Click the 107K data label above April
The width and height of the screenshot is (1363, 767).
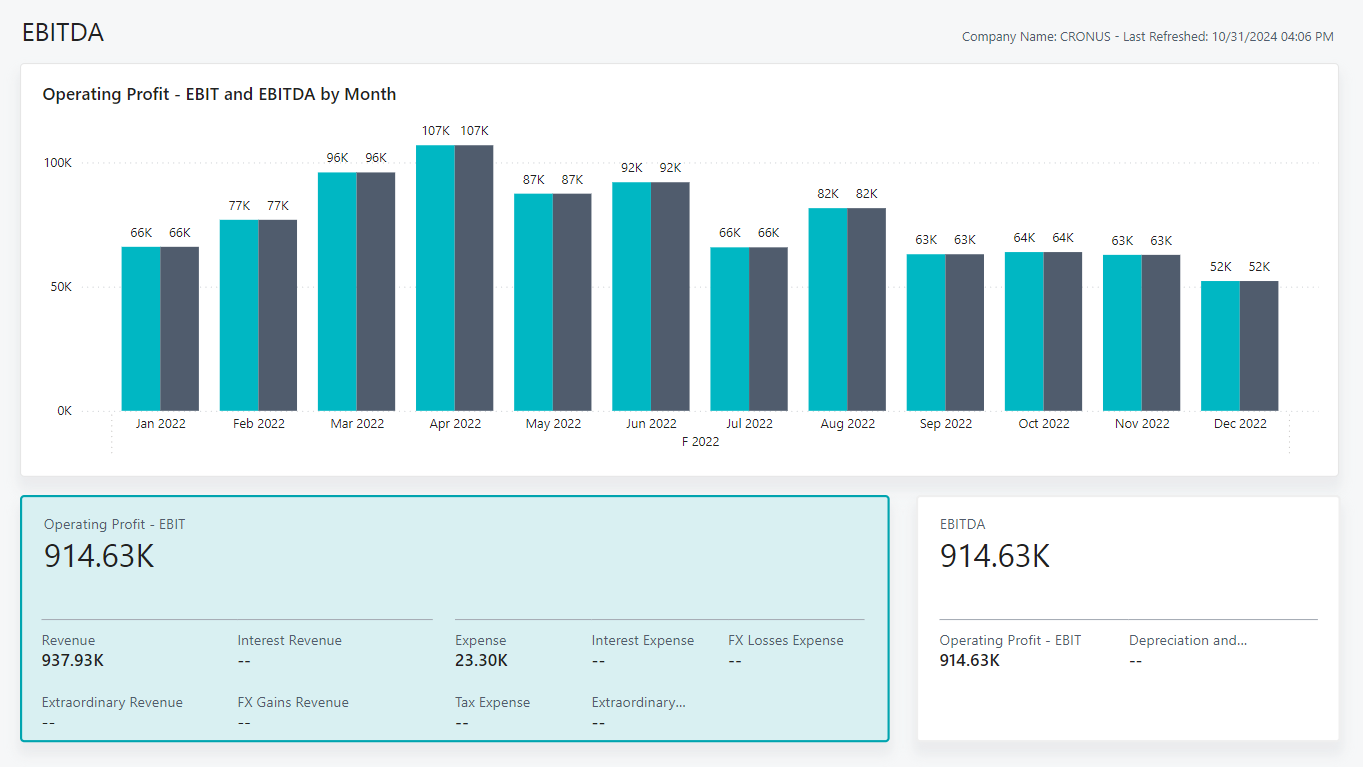tap(434, 130)
